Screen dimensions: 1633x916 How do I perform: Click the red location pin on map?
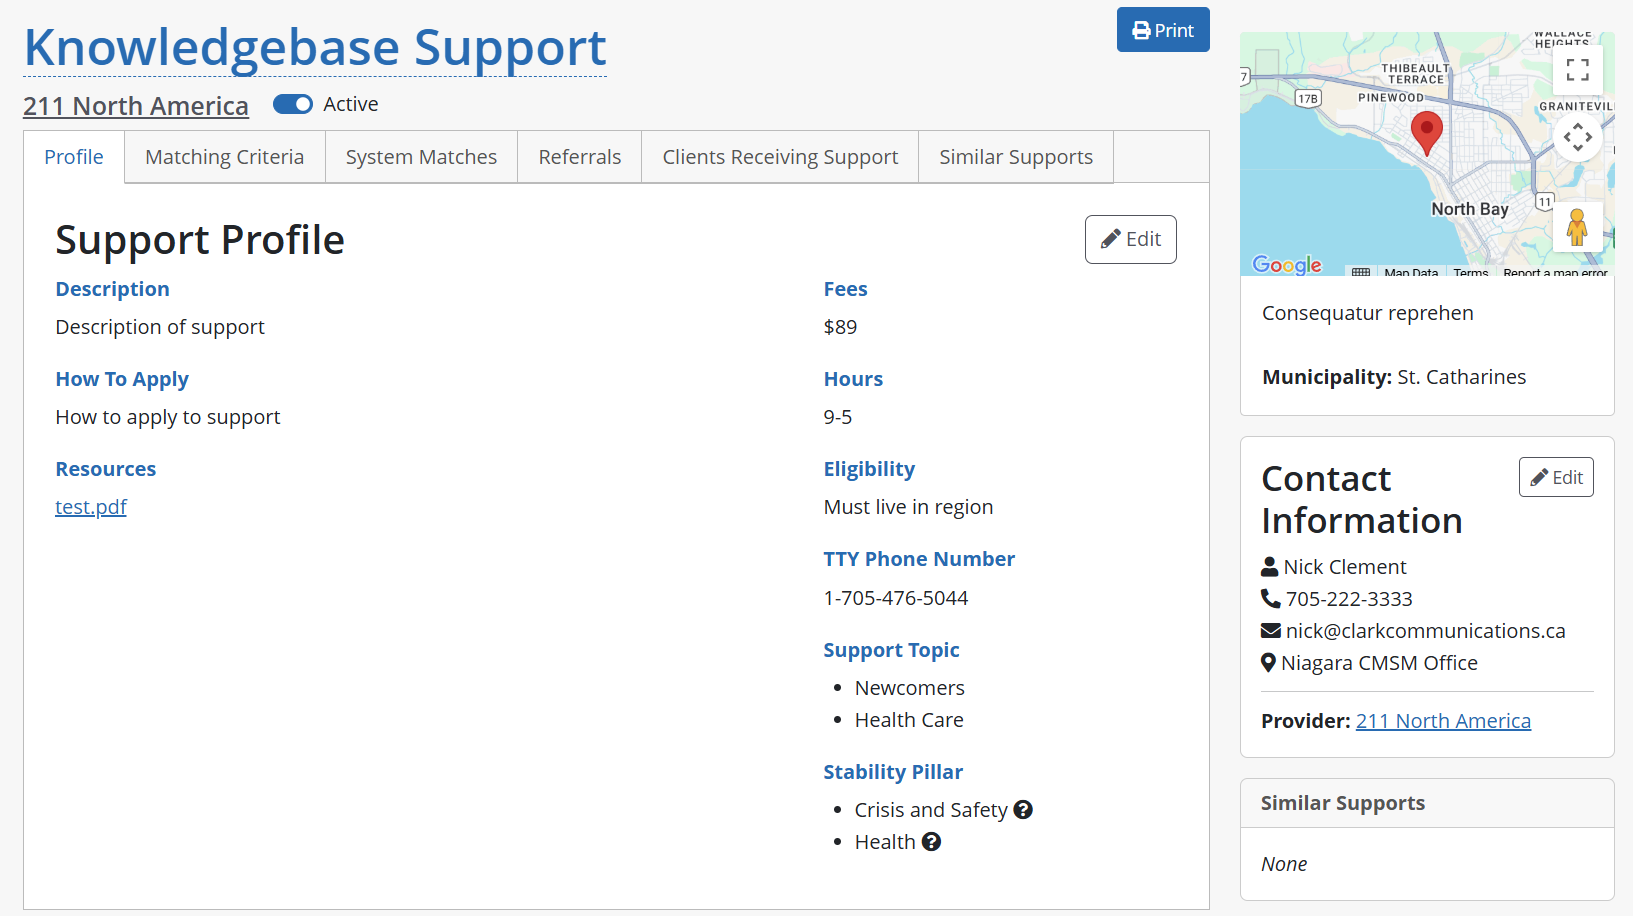click(1426, 131)
